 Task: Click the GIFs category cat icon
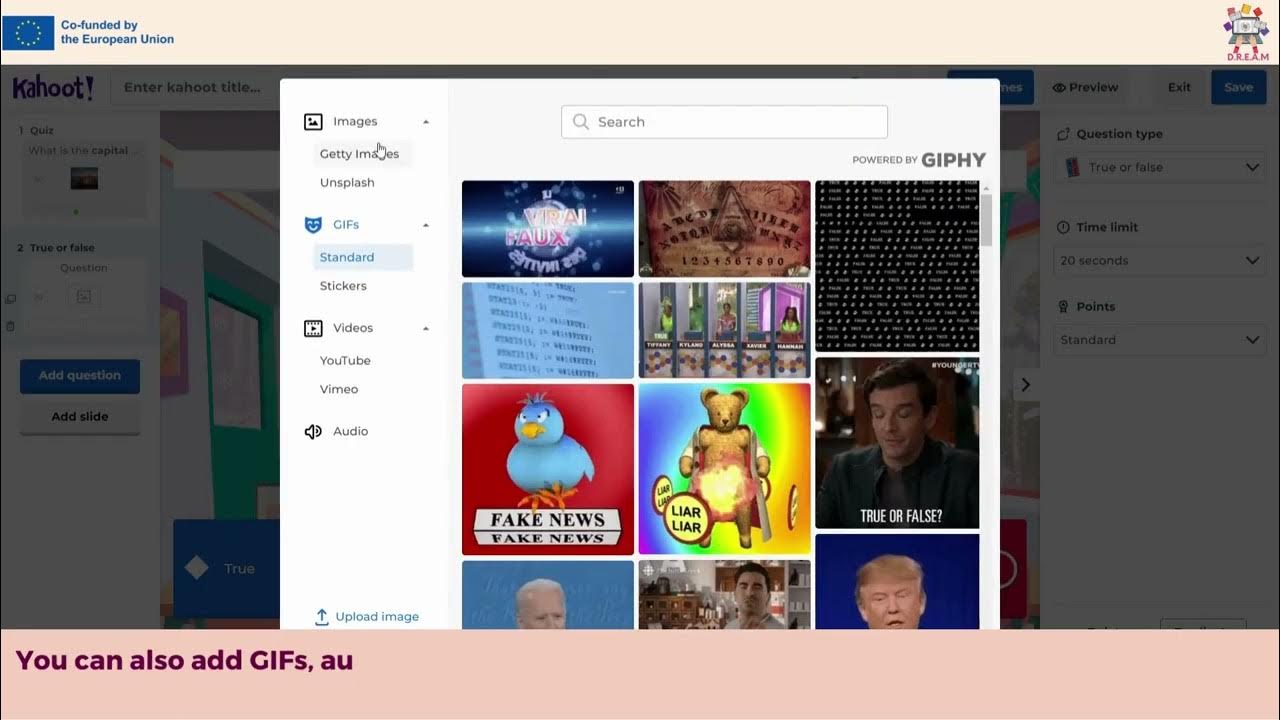(x=313, y=225)
